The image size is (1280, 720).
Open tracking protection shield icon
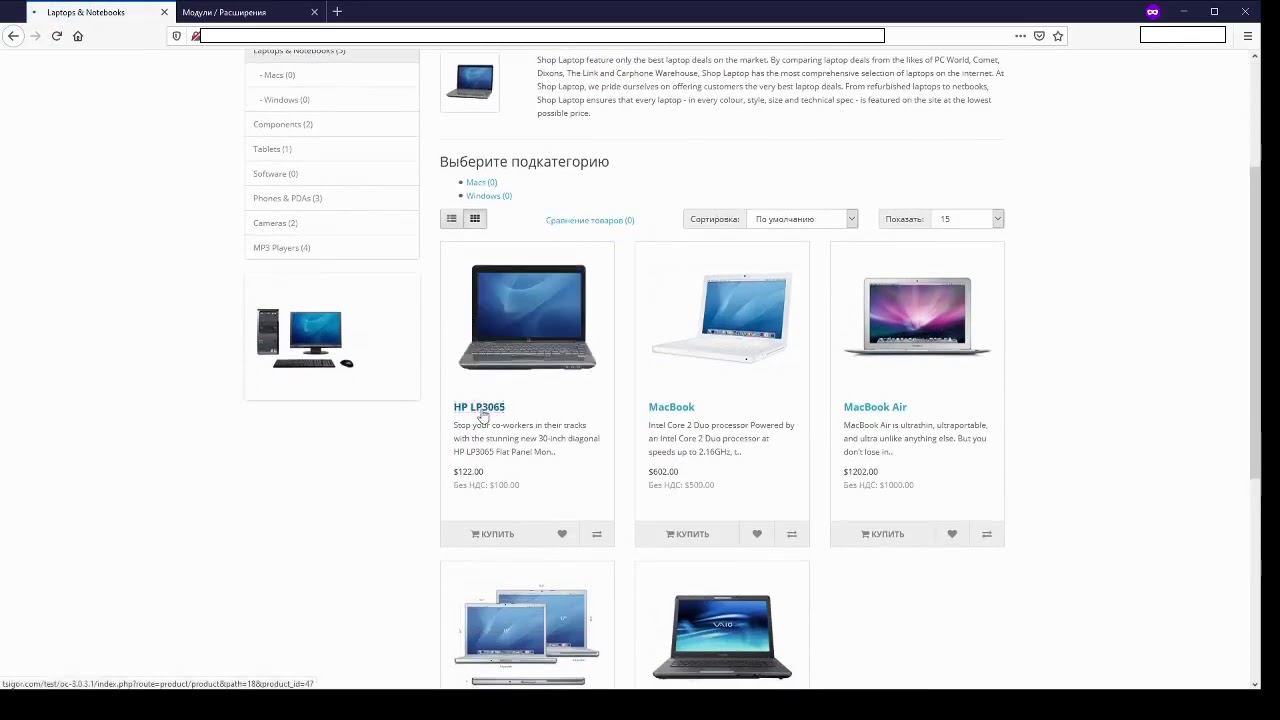point(177,36)
